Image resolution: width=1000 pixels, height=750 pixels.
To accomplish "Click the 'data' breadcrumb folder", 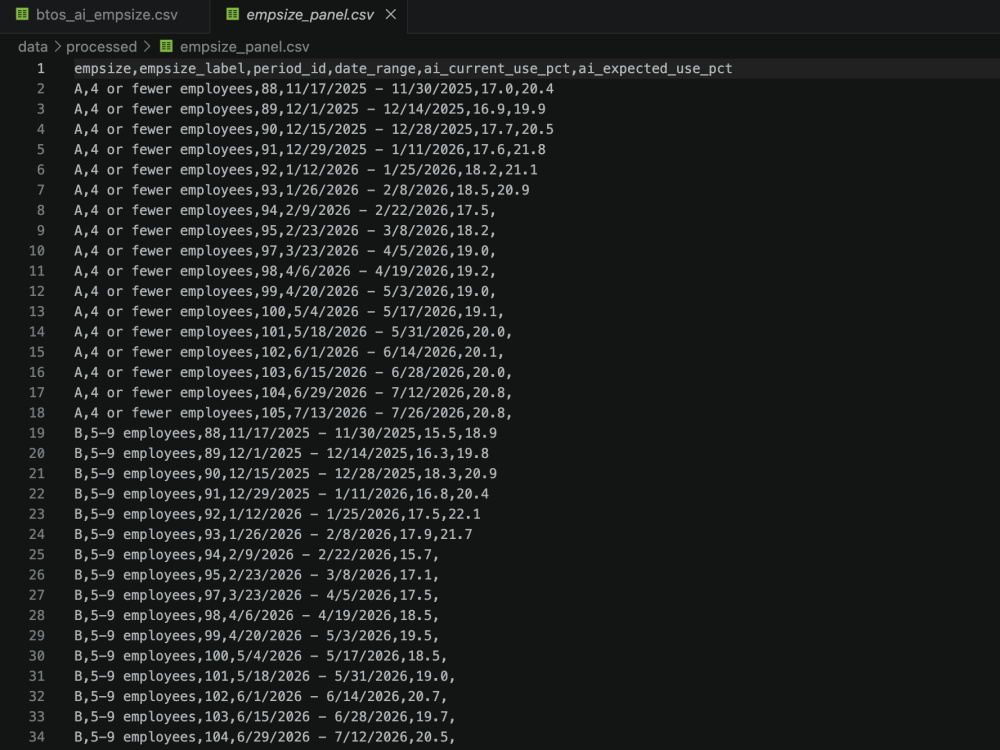I will [x=33, y=47].
